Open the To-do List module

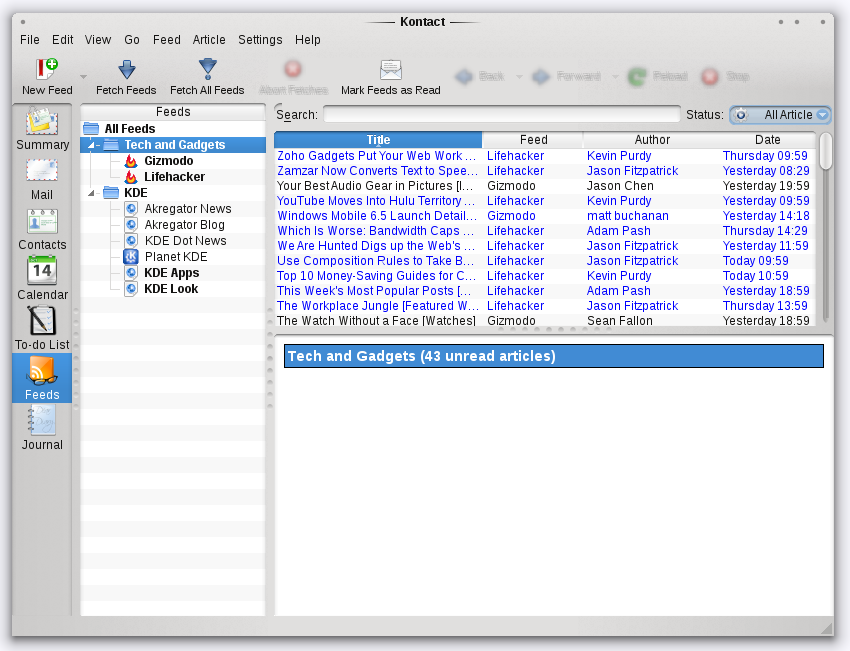click(42, 322)
